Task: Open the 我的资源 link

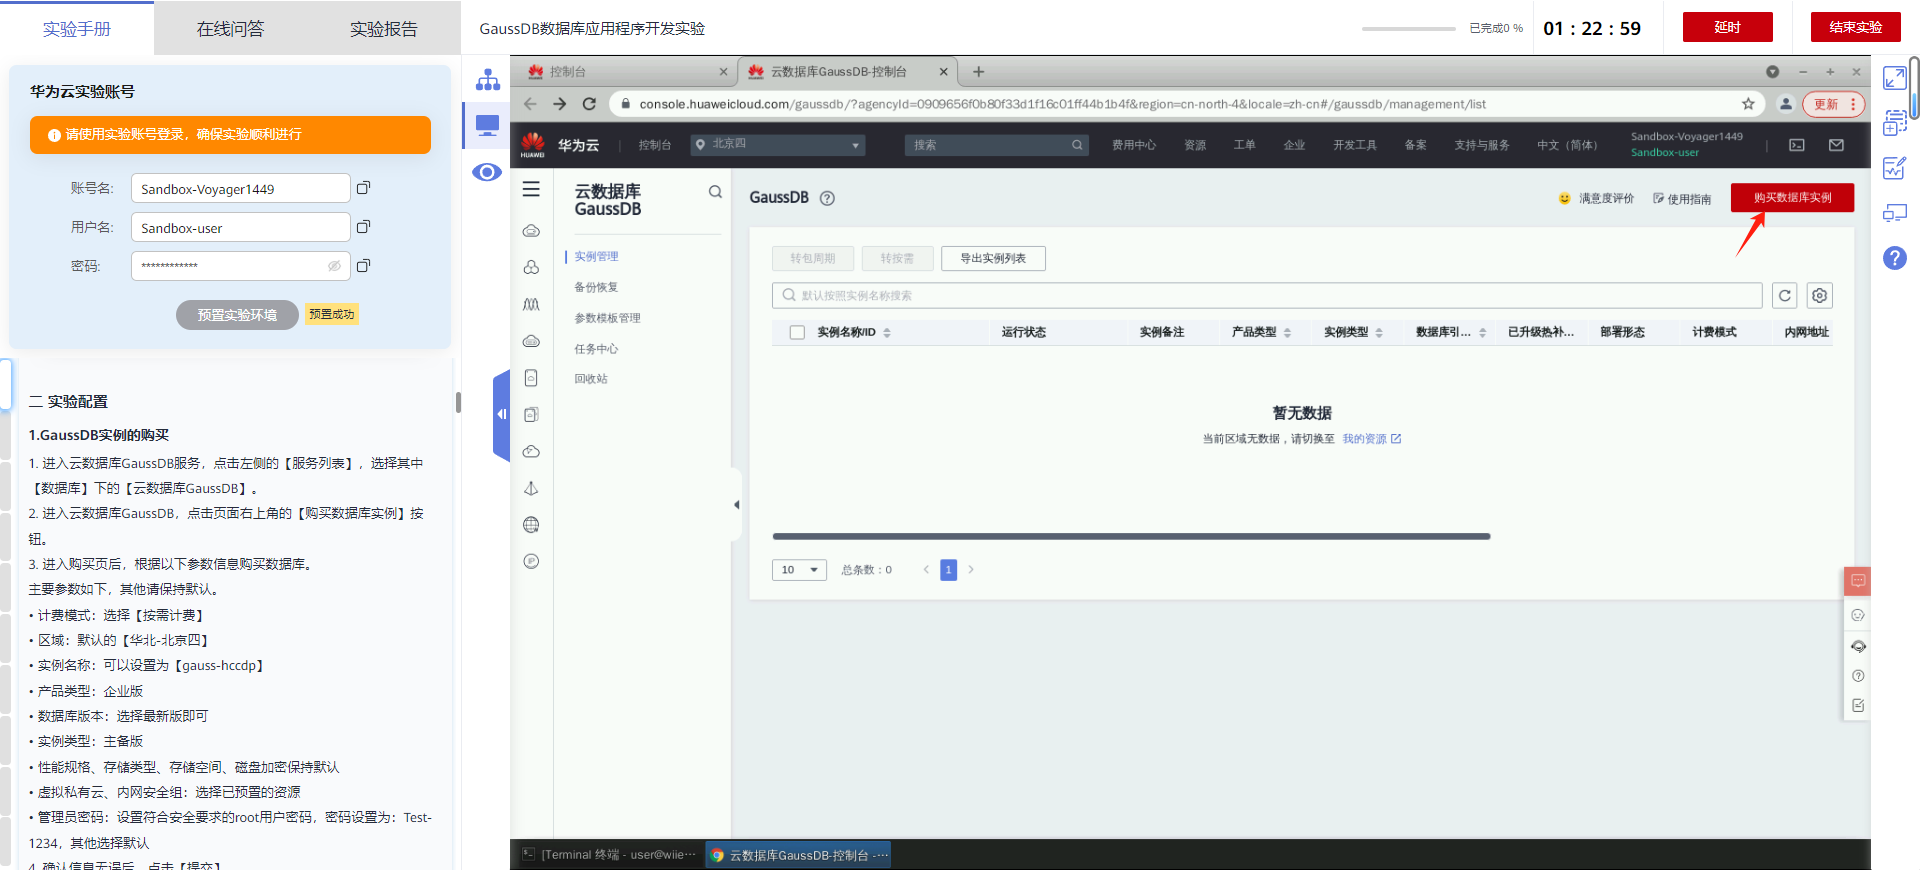Action: [x=1371, y=439]
